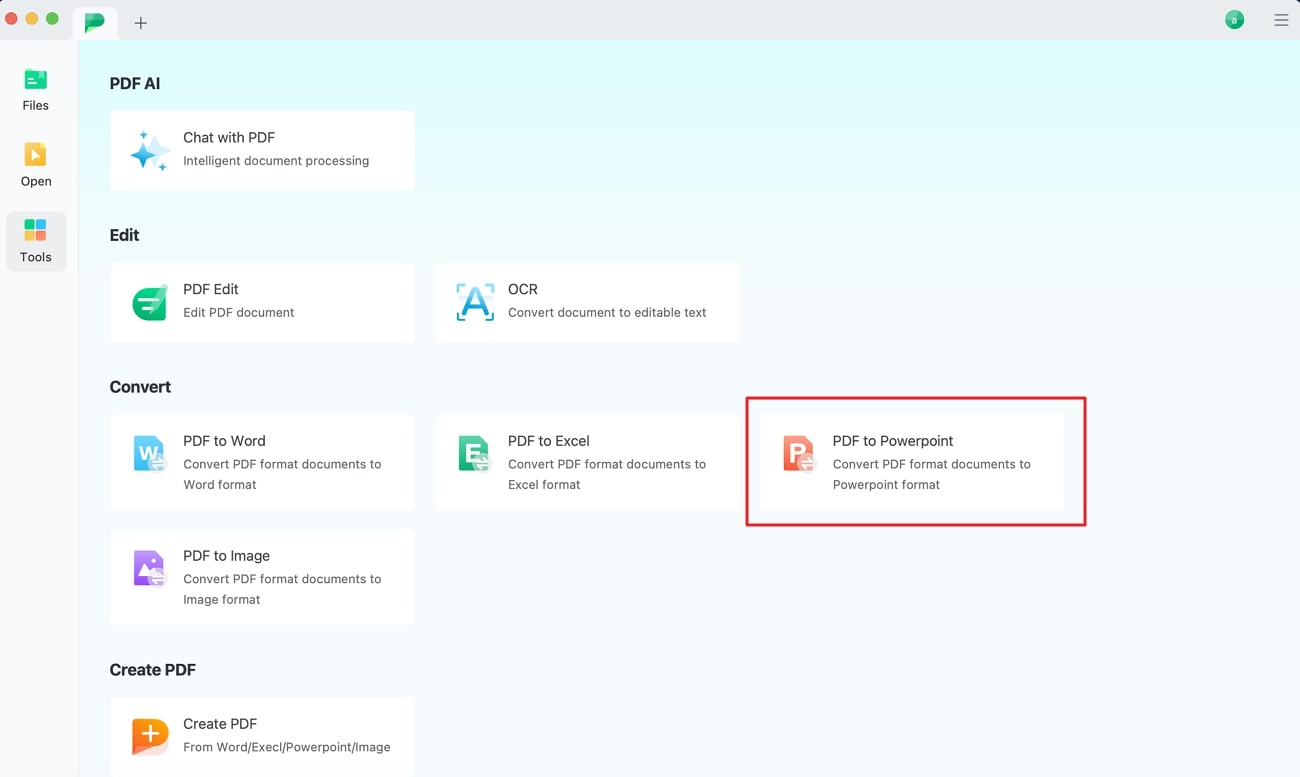Click 'Image format' description text
The height and width of the screenshot is (777, 1300).
coord(222,600)
